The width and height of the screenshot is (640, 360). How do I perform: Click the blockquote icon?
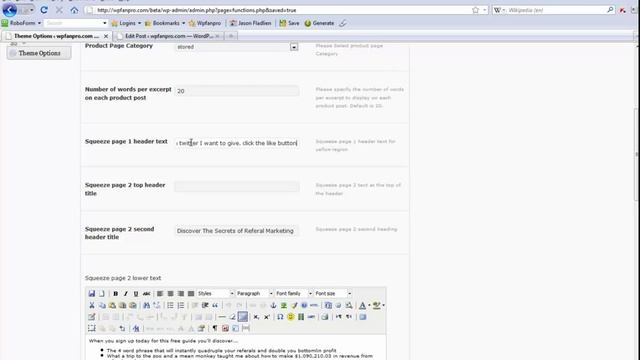[215, 305]
